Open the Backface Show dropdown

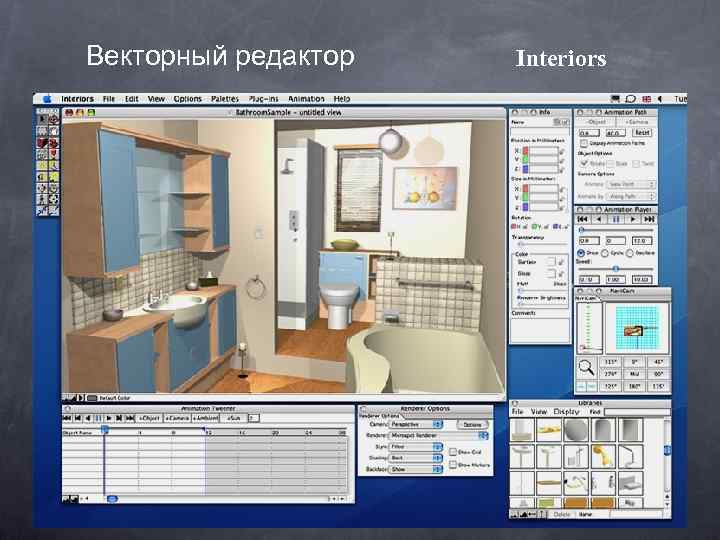coord(416,469)
